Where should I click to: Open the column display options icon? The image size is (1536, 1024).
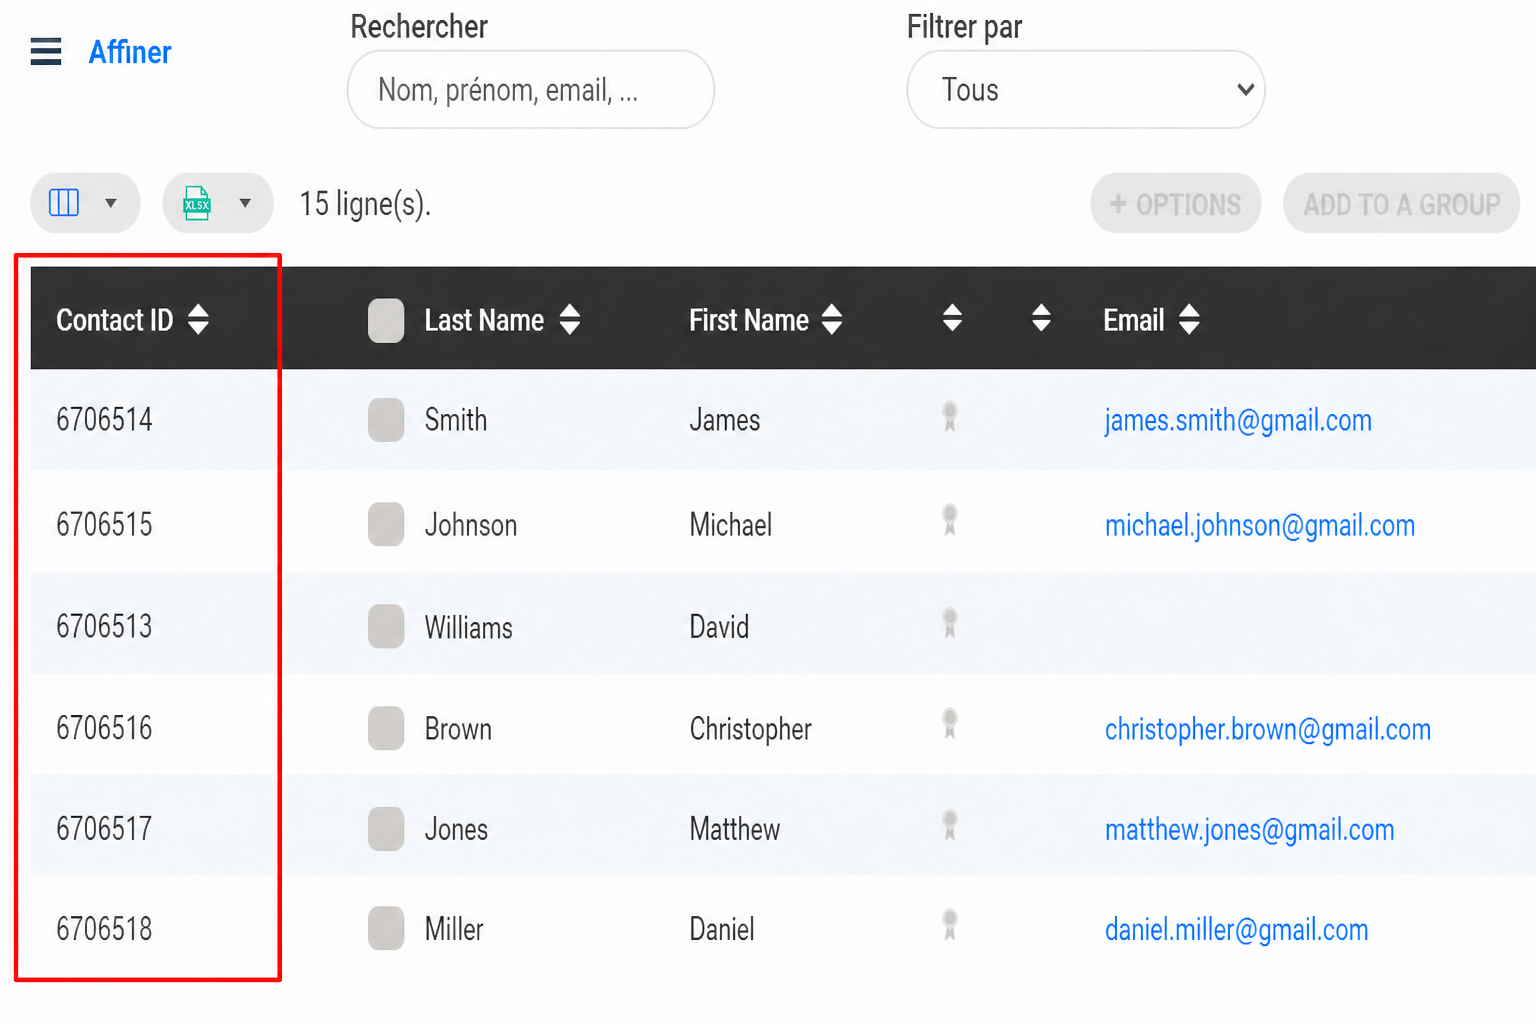coord(64,203)
